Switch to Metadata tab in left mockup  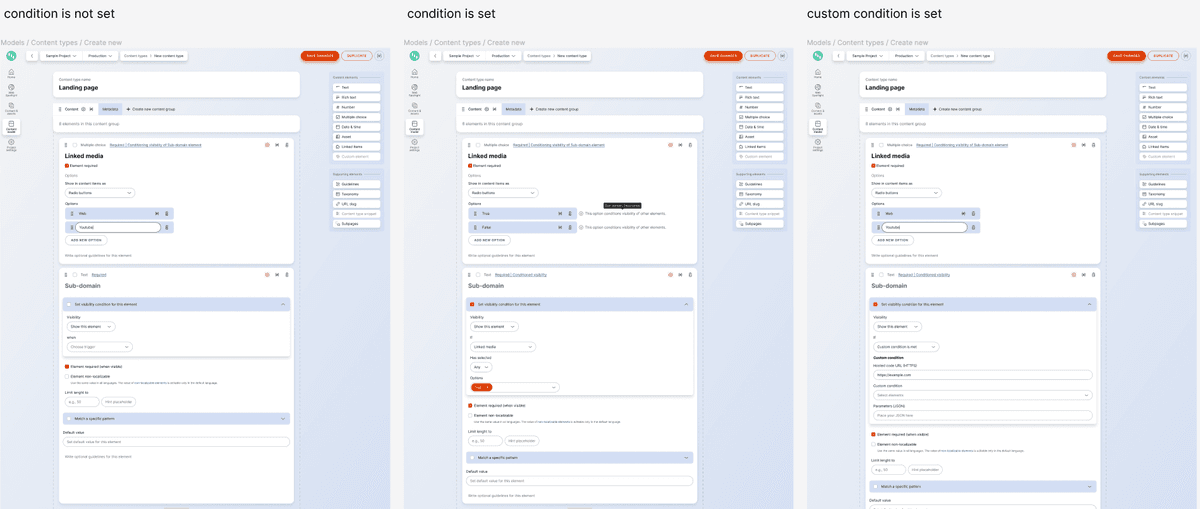coord(110,109)
